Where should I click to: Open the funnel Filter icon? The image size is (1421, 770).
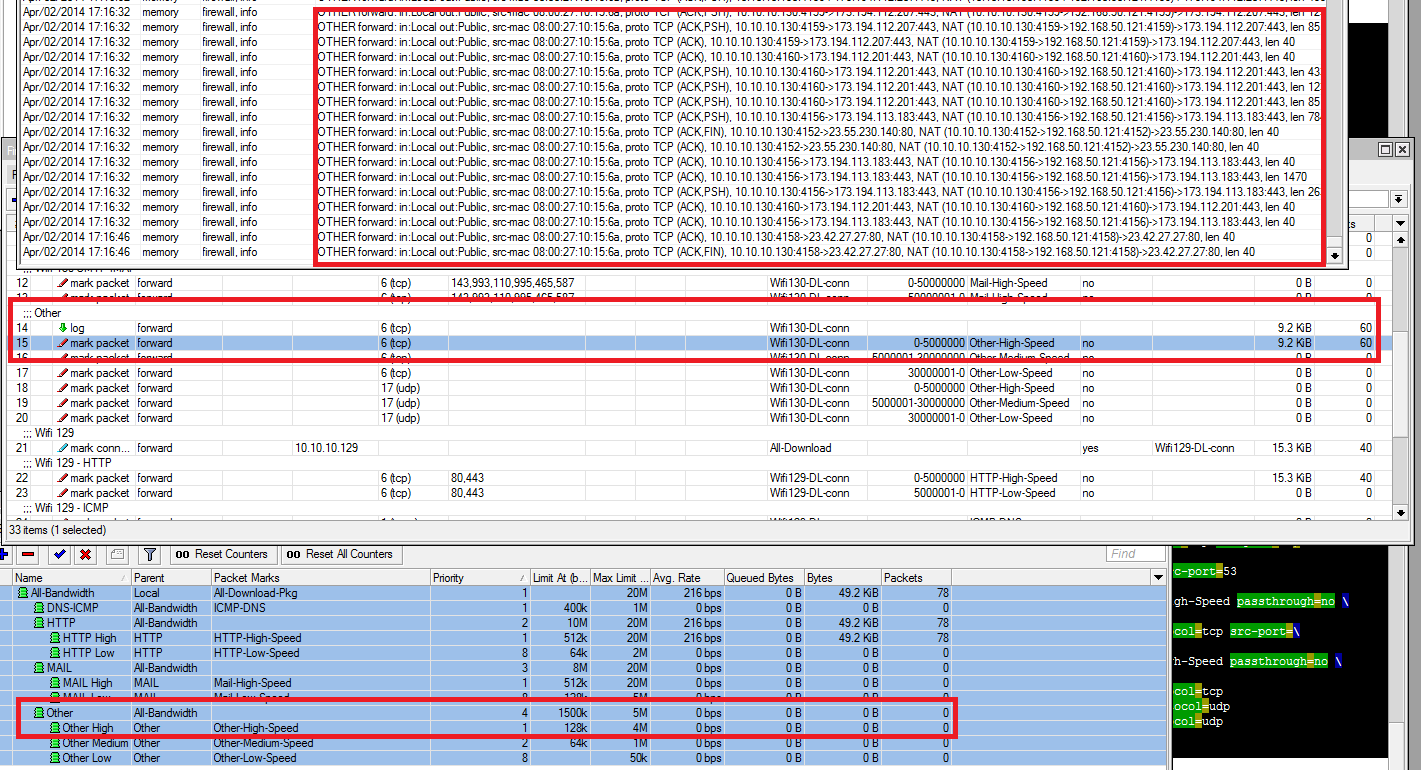tap(149, 554)
